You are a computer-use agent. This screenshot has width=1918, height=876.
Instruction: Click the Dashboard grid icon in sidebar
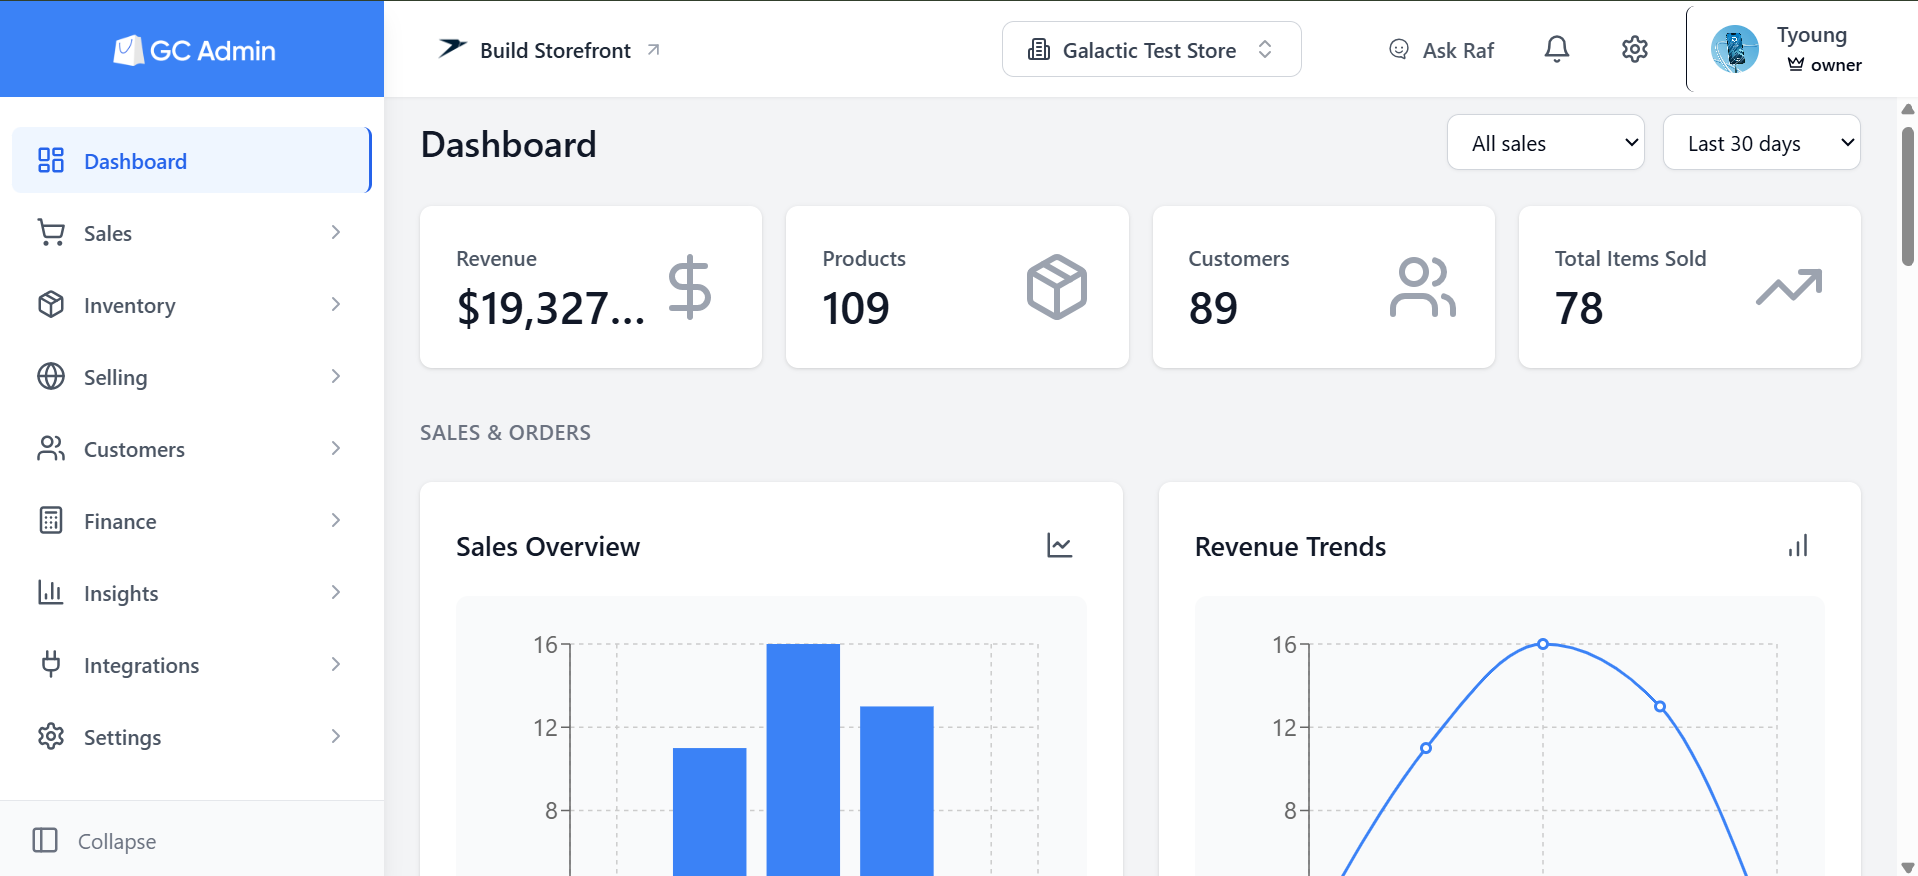pyautogui.click(x=51, y=160)
